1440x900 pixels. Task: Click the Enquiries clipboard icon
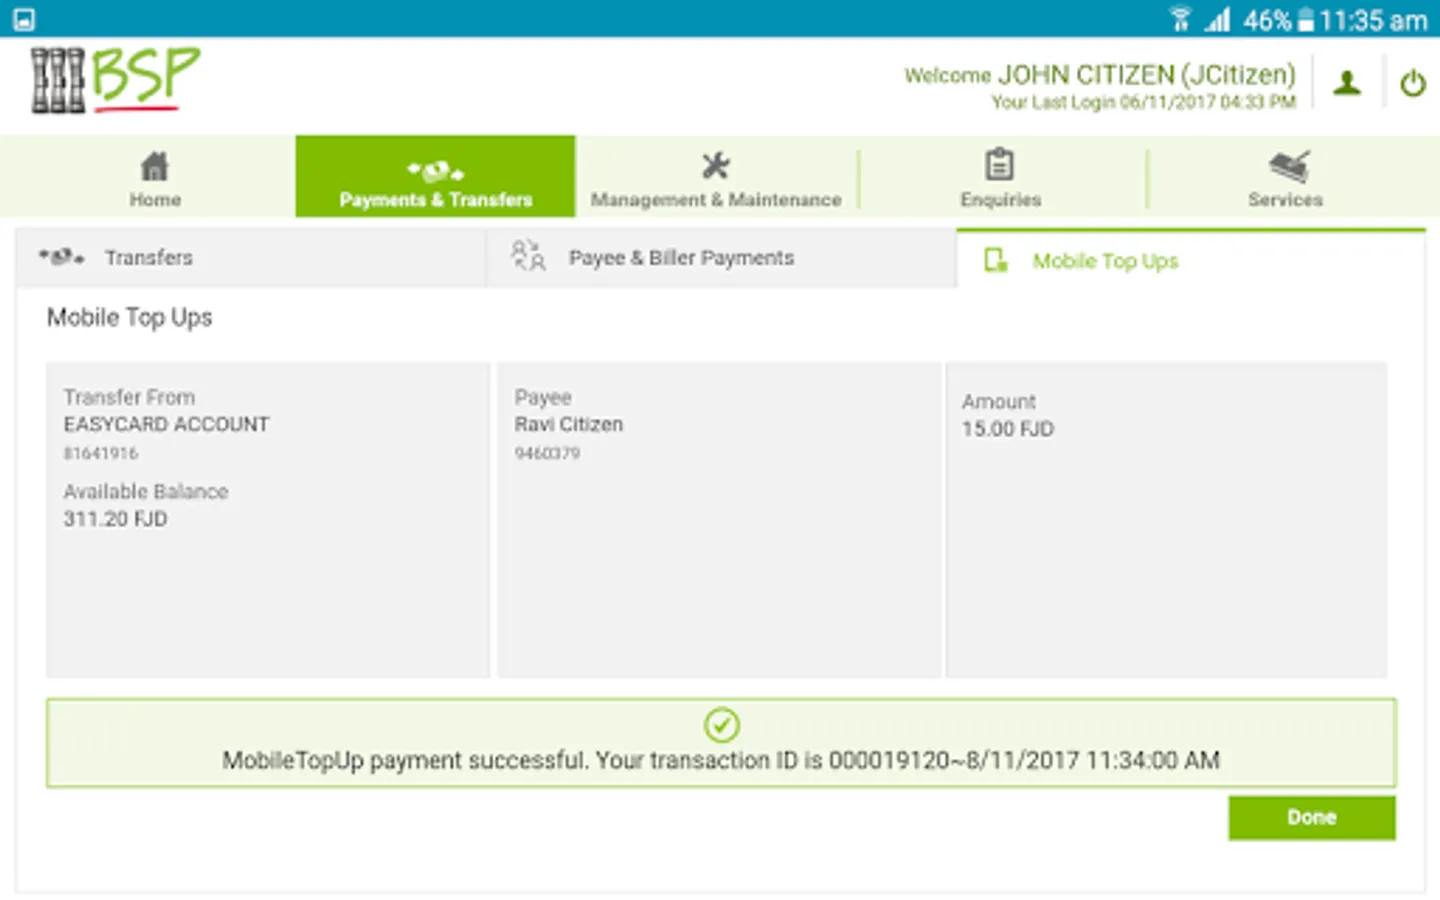pyautogui.click(x=1000, y=164)
